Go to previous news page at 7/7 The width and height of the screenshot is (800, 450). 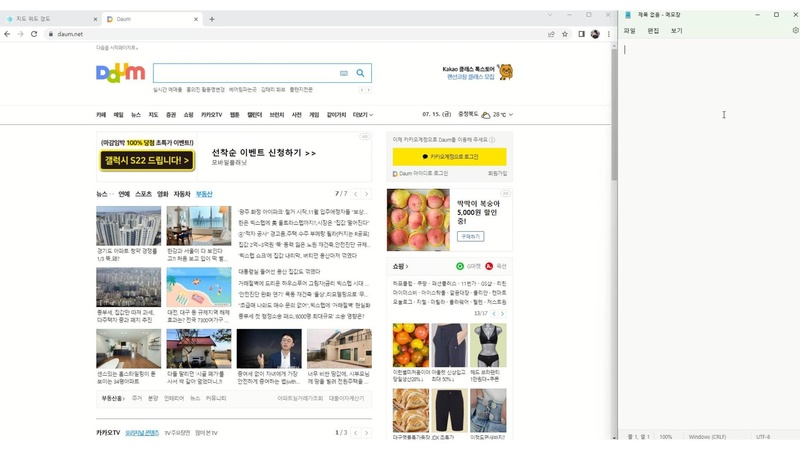pos(356,194)
